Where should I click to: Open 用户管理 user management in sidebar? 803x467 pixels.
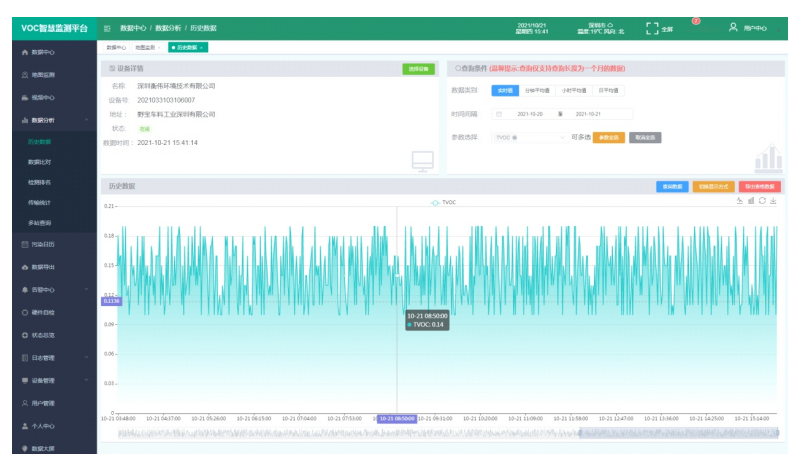[x=54, y=403]
